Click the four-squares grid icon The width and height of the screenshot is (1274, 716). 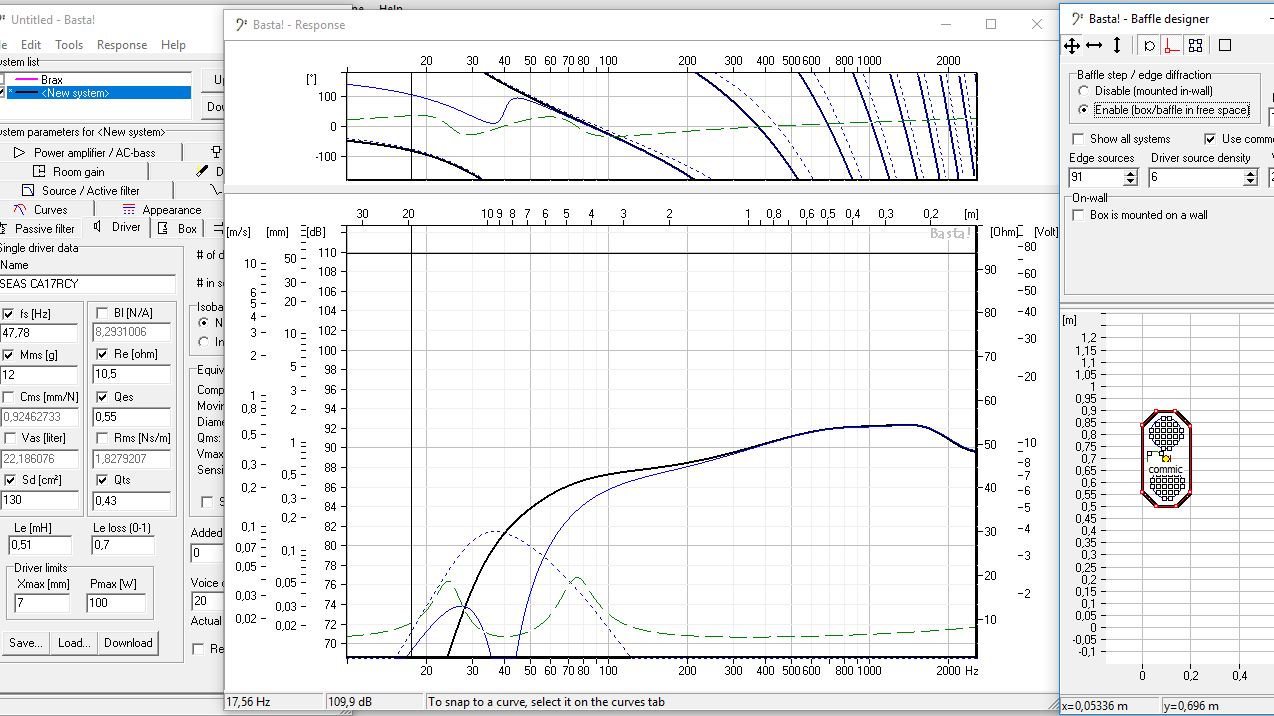(x=1195, y=45)
